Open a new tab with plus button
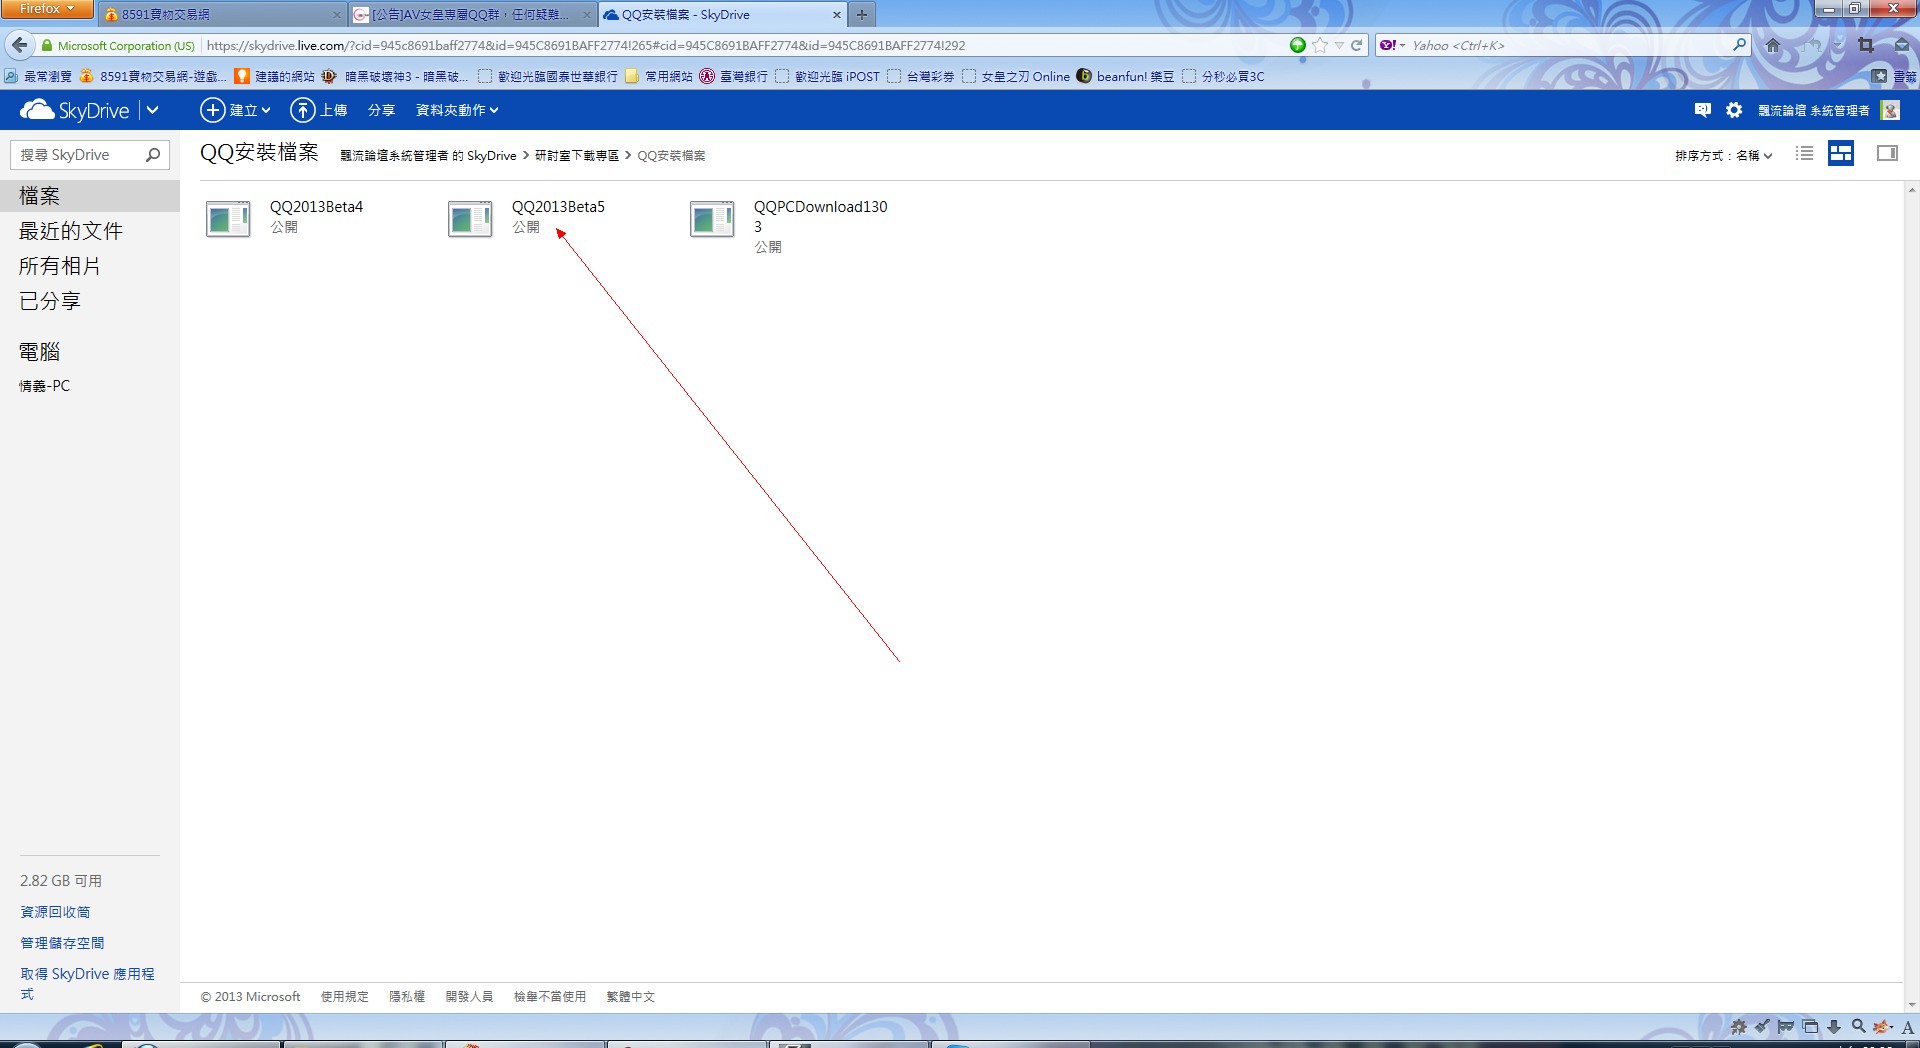 click(x=862, y=15)
